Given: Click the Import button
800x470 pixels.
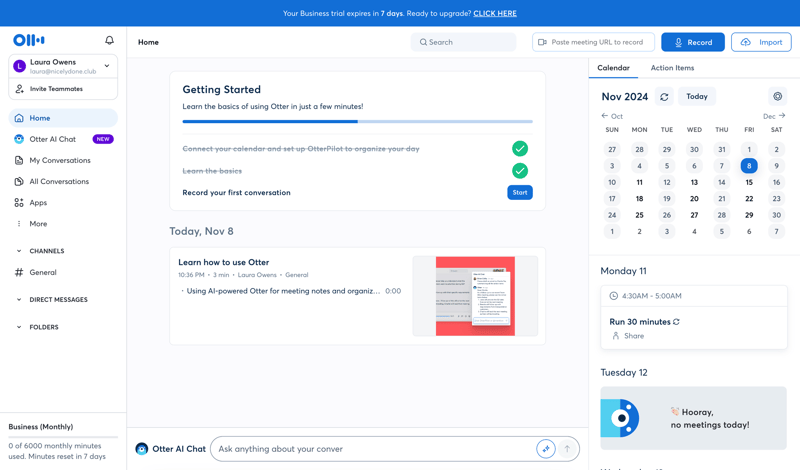Looking at the screenshot, I should (x=761, y=42).
